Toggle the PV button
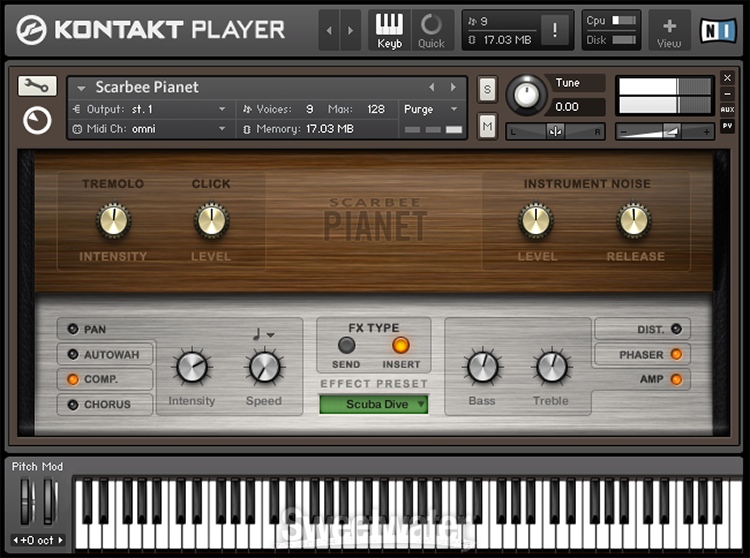750x558 pixels. click(x=728, y=126)
